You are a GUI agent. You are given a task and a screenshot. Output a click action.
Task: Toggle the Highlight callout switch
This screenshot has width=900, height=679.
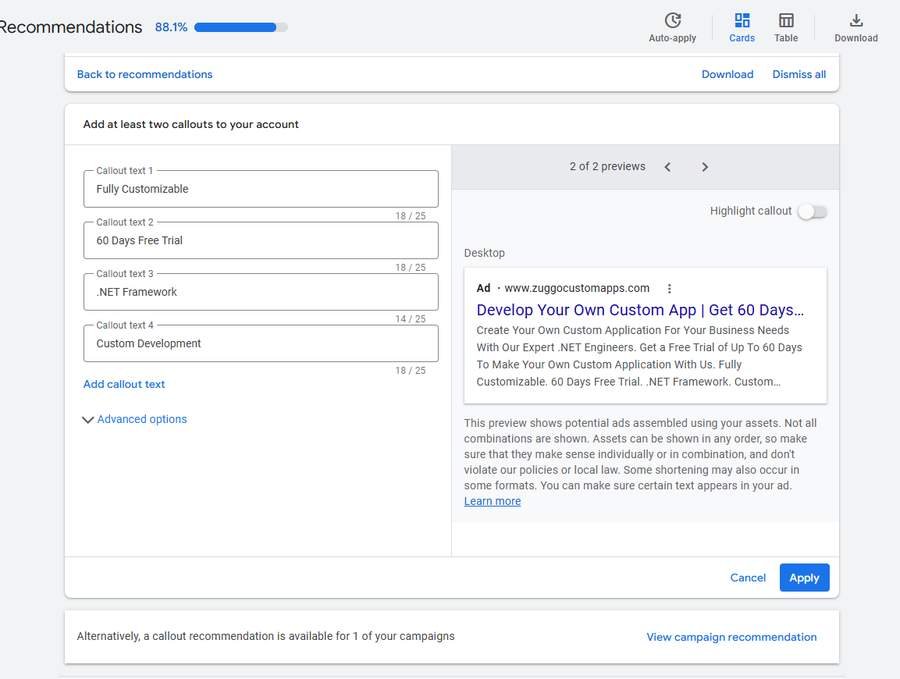pyautogui.click(x=813, y=212)
